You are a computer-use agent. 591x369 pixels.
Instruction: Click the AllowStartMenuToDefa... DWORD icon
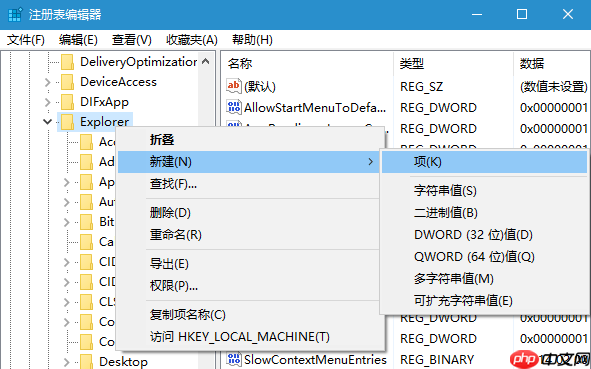coord(234,107)
